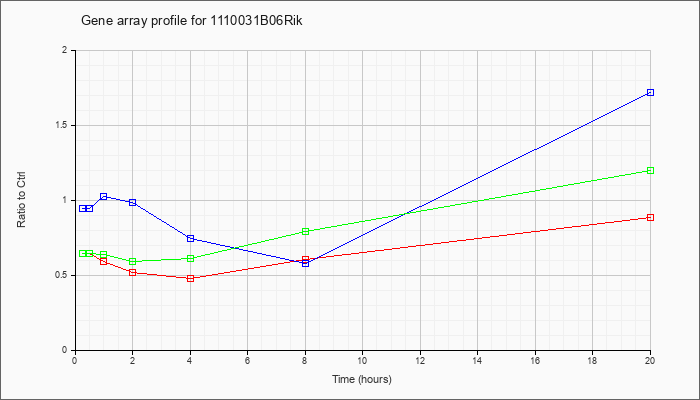Click the red data point at 20 hours
The image size is (700, 400).
point(650,217)
